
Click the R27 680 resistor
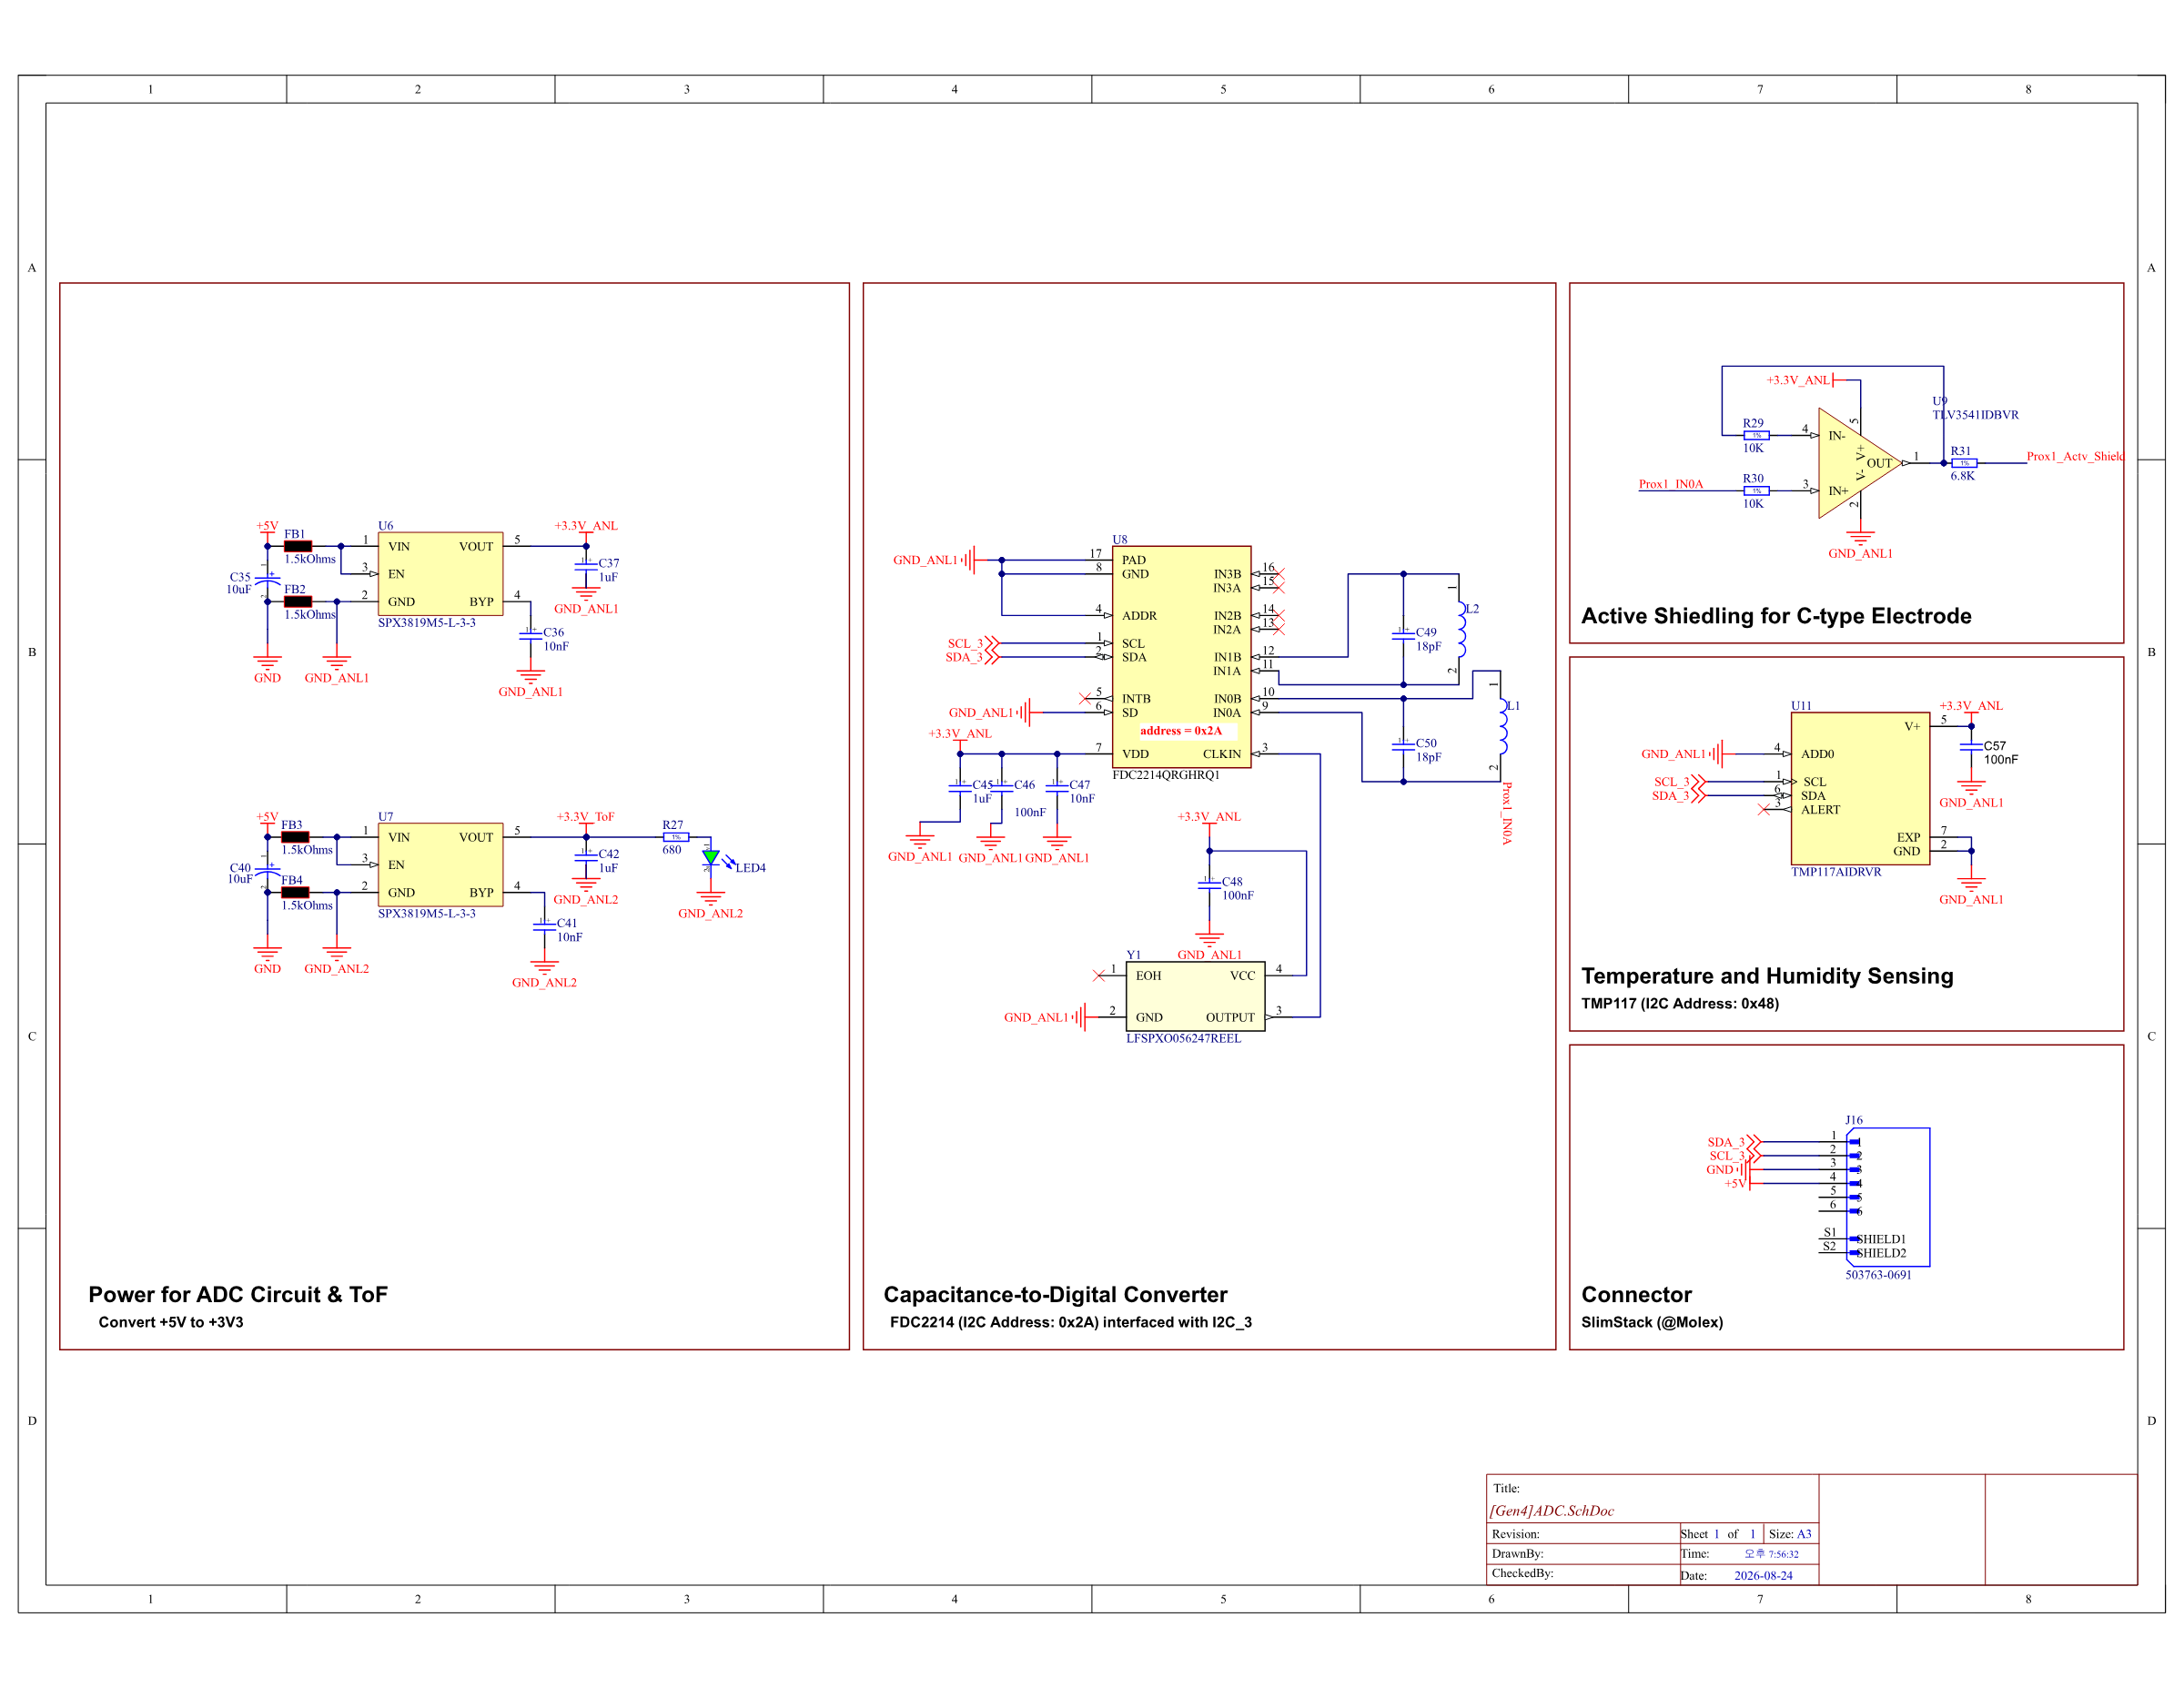pyautogui.click(x=676, y=837)
